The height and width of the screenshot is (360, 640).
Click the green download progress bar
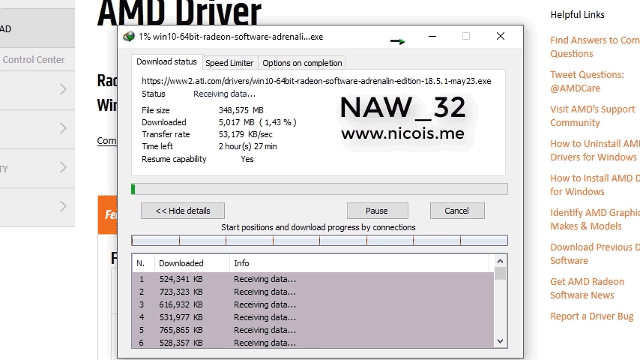point(319,189)
